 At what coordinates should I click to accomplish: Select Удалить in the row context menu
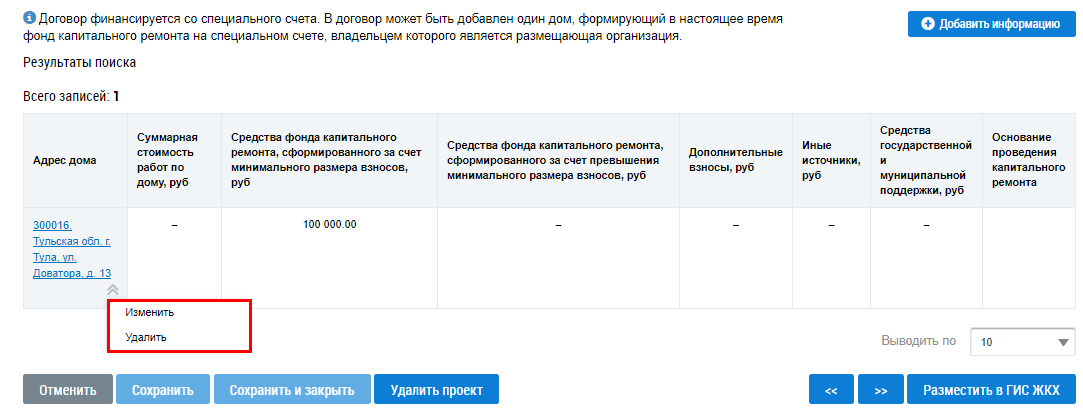point(146,338)
